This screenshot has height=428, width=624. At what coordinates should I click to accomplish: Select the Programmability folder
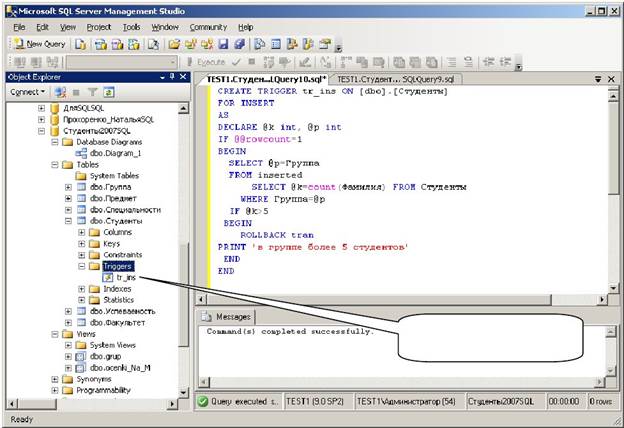click(x=103, y=390)
